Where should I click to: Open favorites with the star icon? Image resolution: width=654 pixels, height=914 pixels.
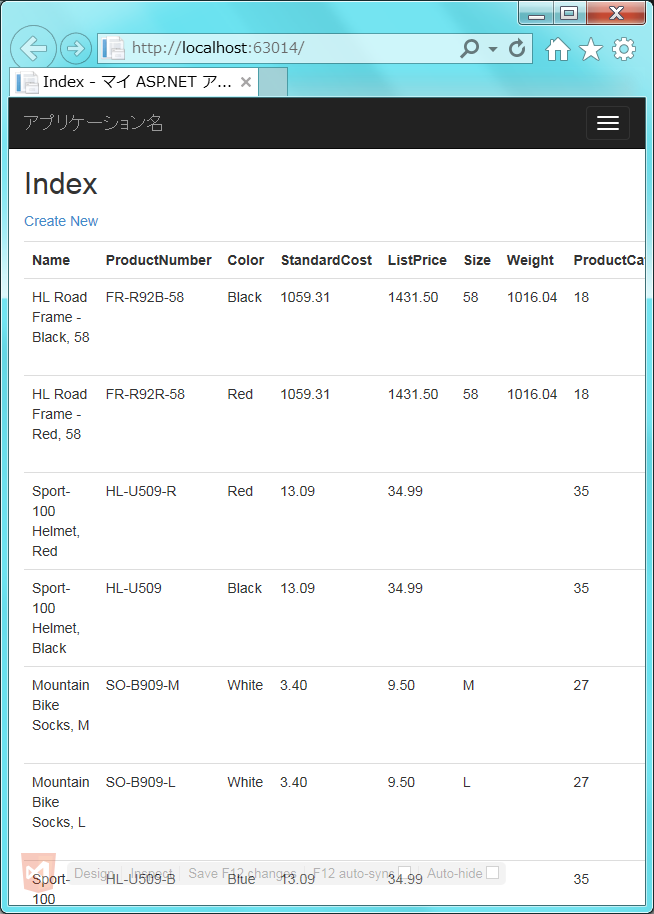click(591, 49)
